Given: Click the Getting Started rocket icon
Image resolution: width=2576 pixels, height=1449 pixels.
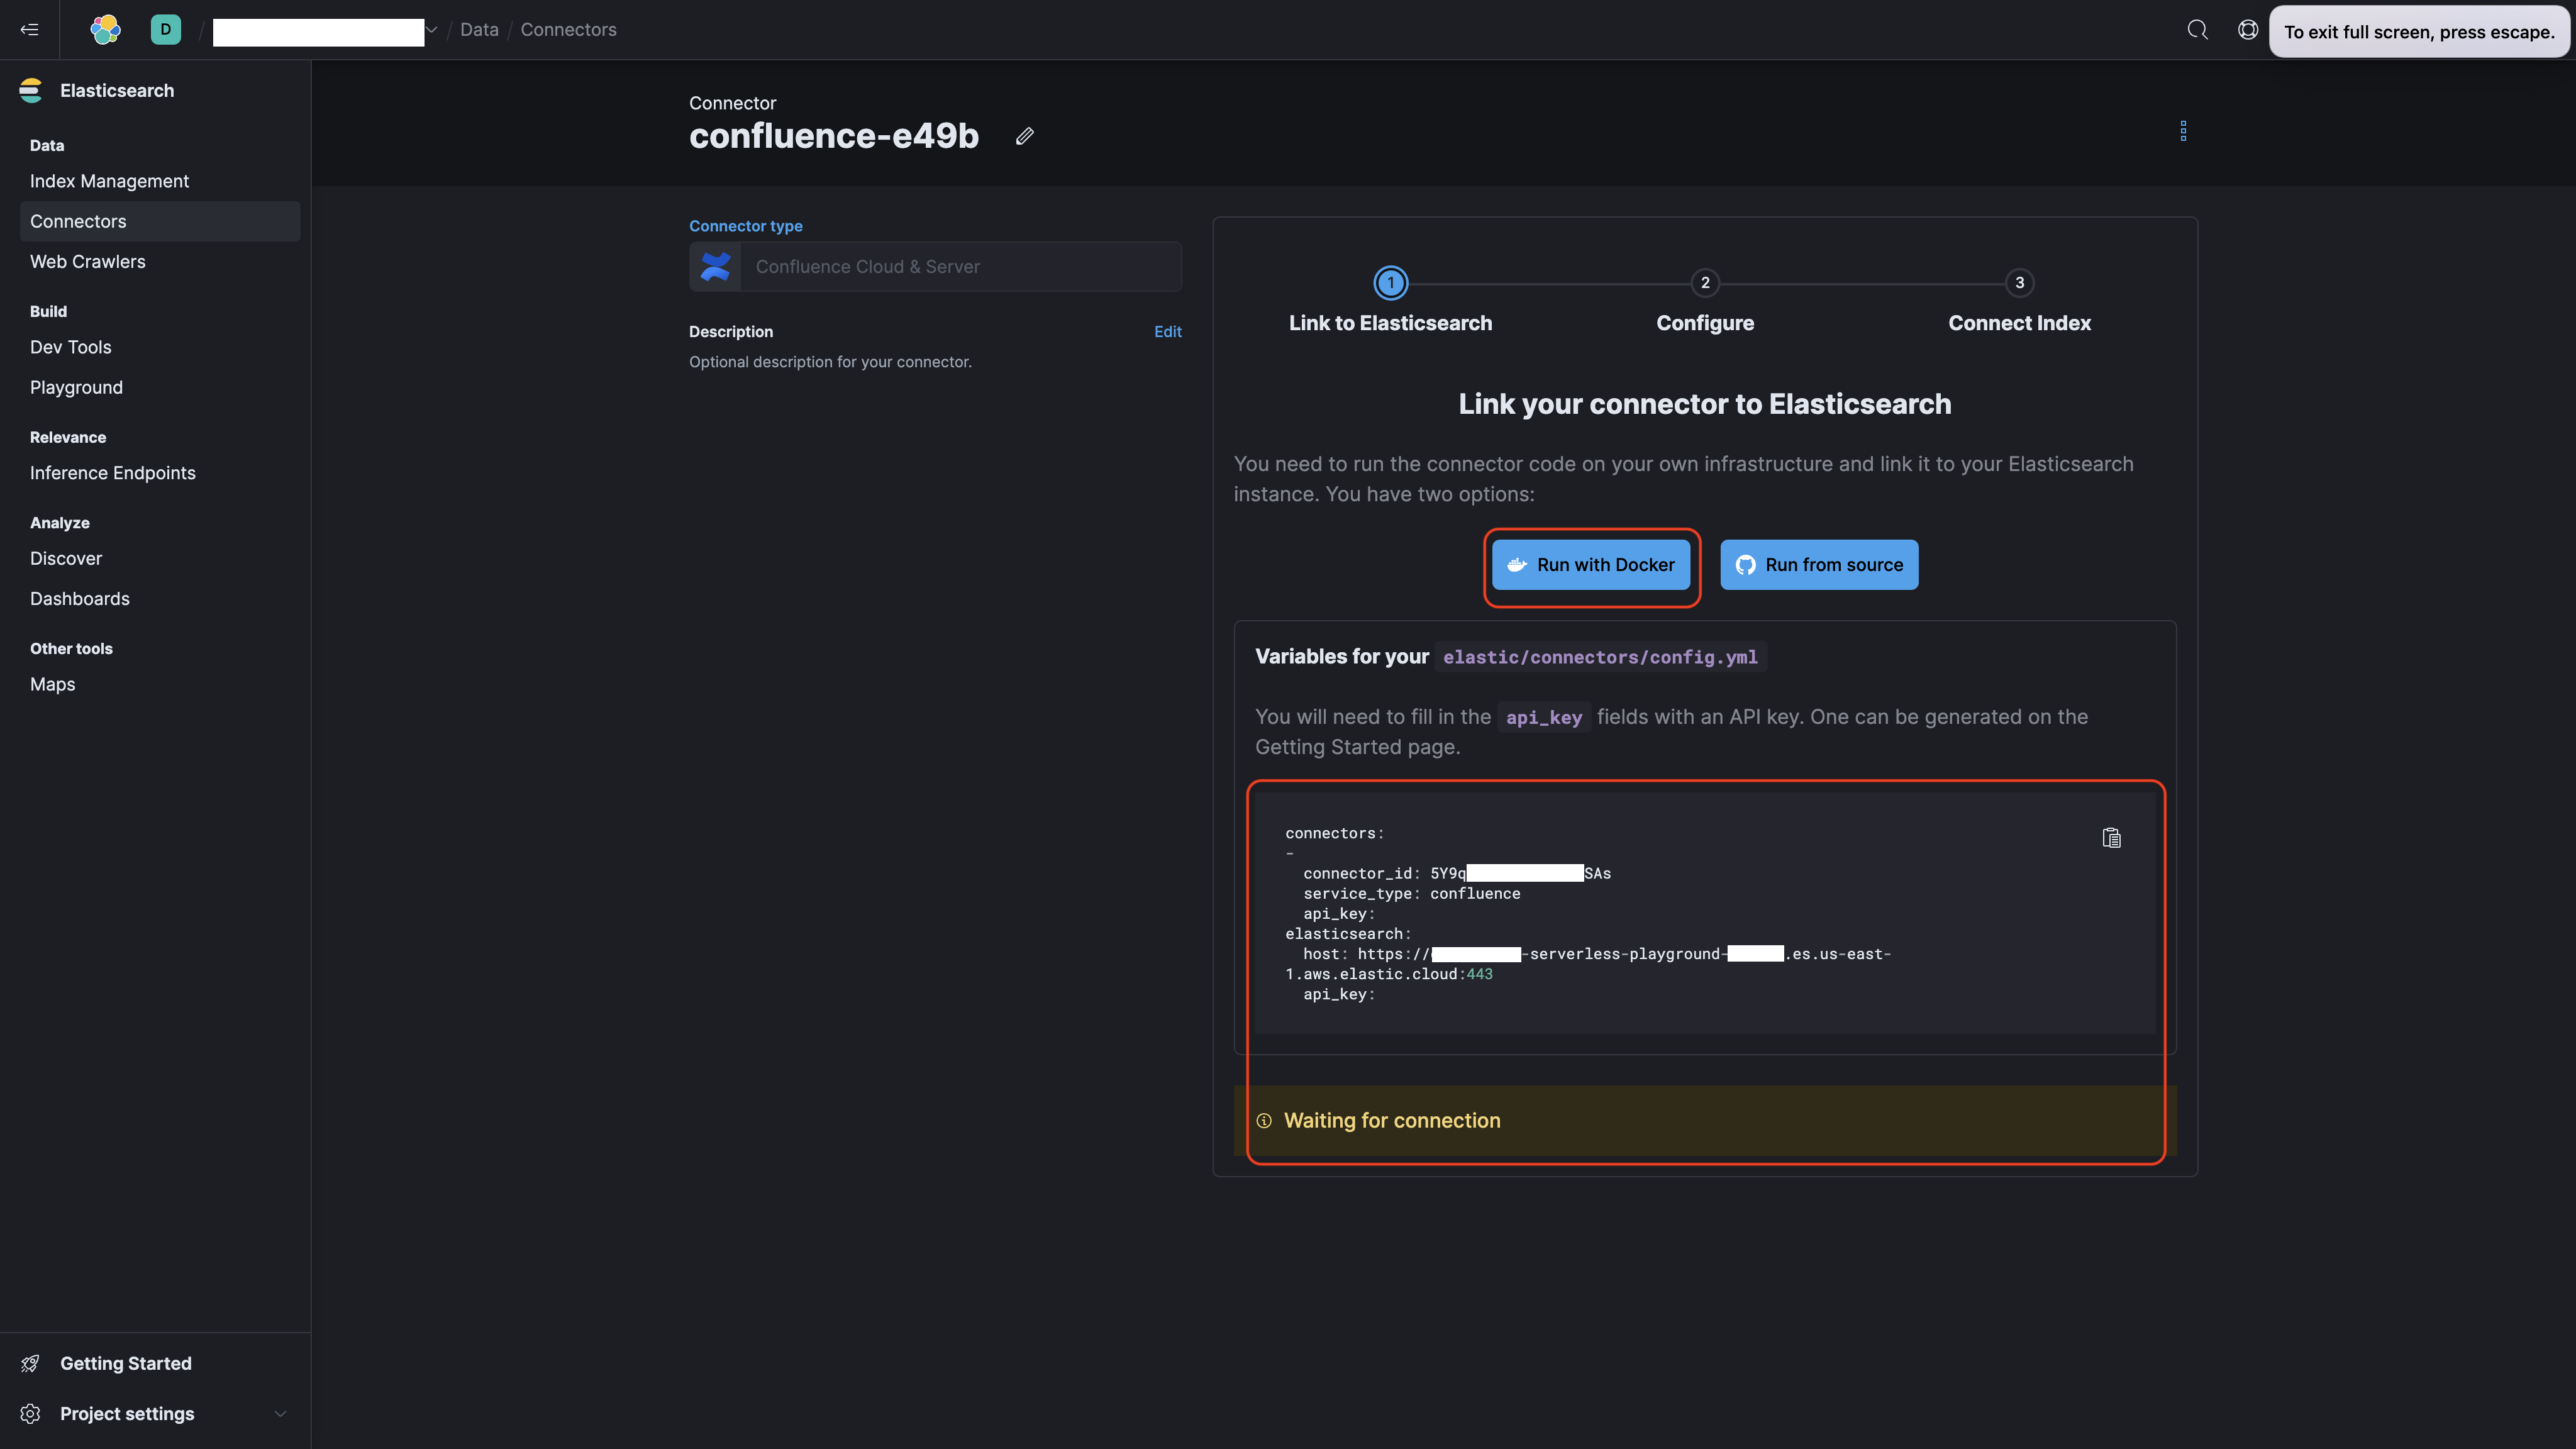Looking at the screenshot, I should click(x=31, y=1363).
